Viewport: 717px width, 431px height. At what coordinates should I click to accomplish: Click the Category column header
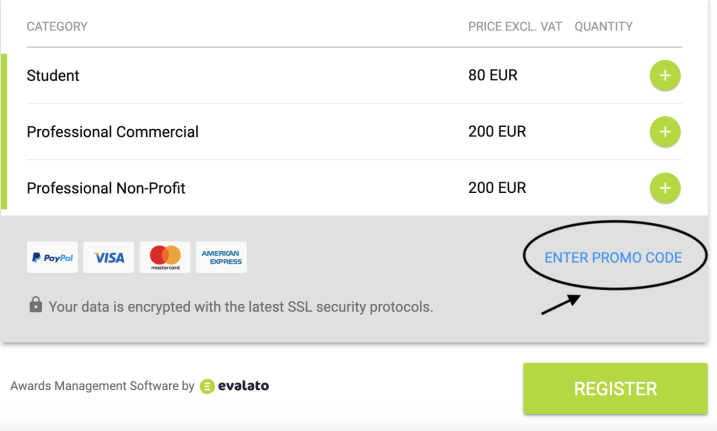tap(57, 26)
